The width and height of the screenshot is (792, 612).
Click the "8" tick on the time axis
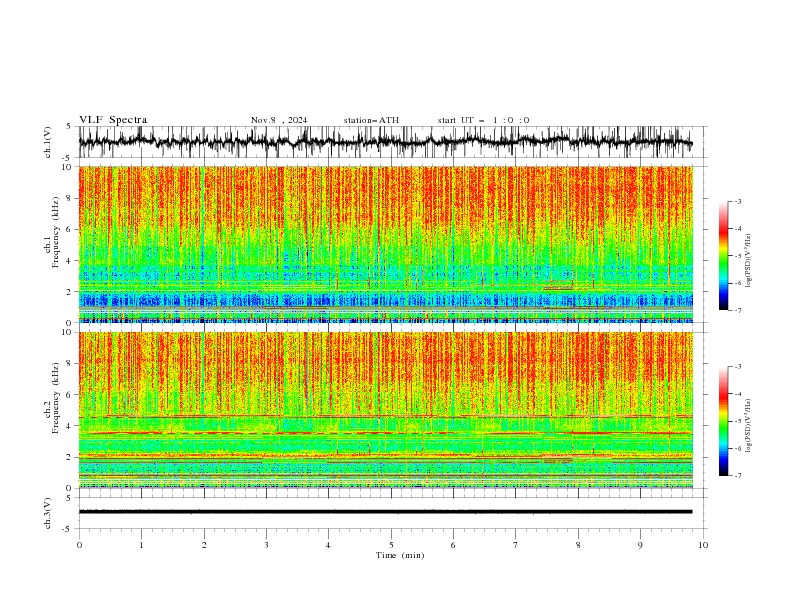578,545
